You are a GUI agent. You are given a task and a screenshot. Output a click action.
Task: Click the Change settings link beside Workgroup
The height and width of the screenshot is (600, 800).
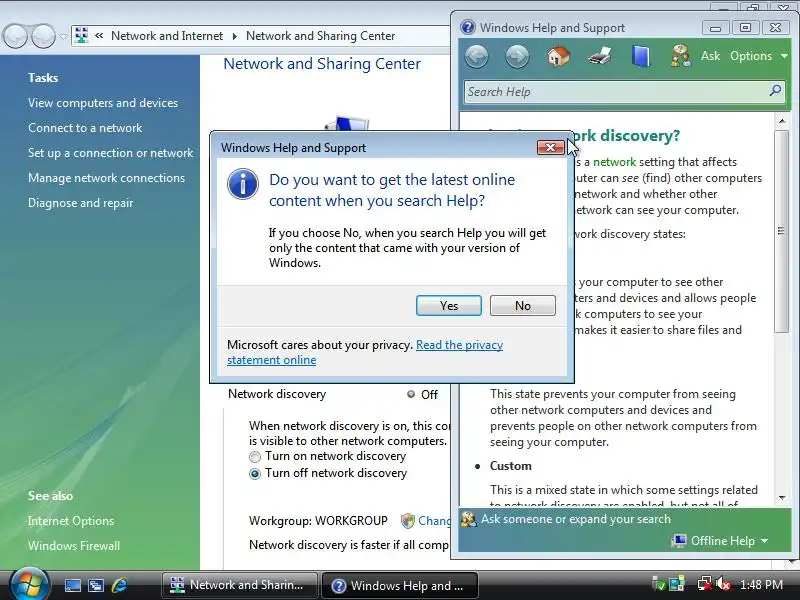[434, 520]
